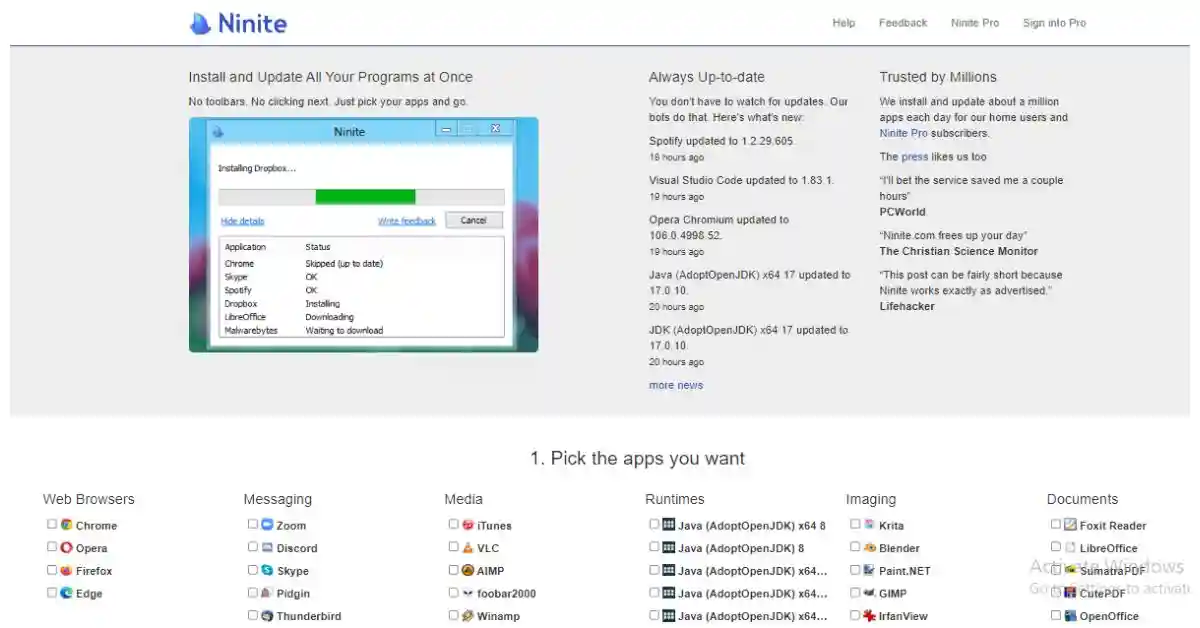Enable the Discord checkbox

click(x=253, y=547)
